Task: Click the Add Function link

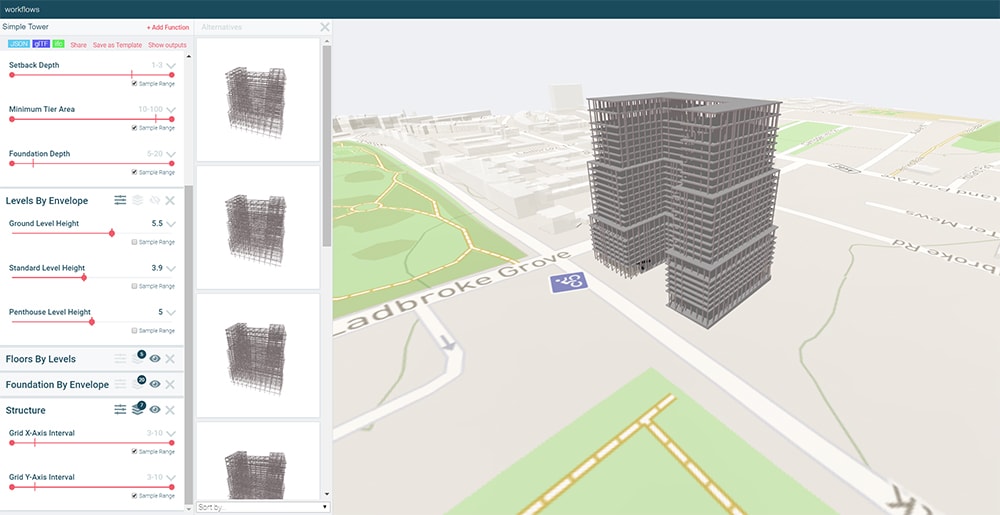Action: 167,27
